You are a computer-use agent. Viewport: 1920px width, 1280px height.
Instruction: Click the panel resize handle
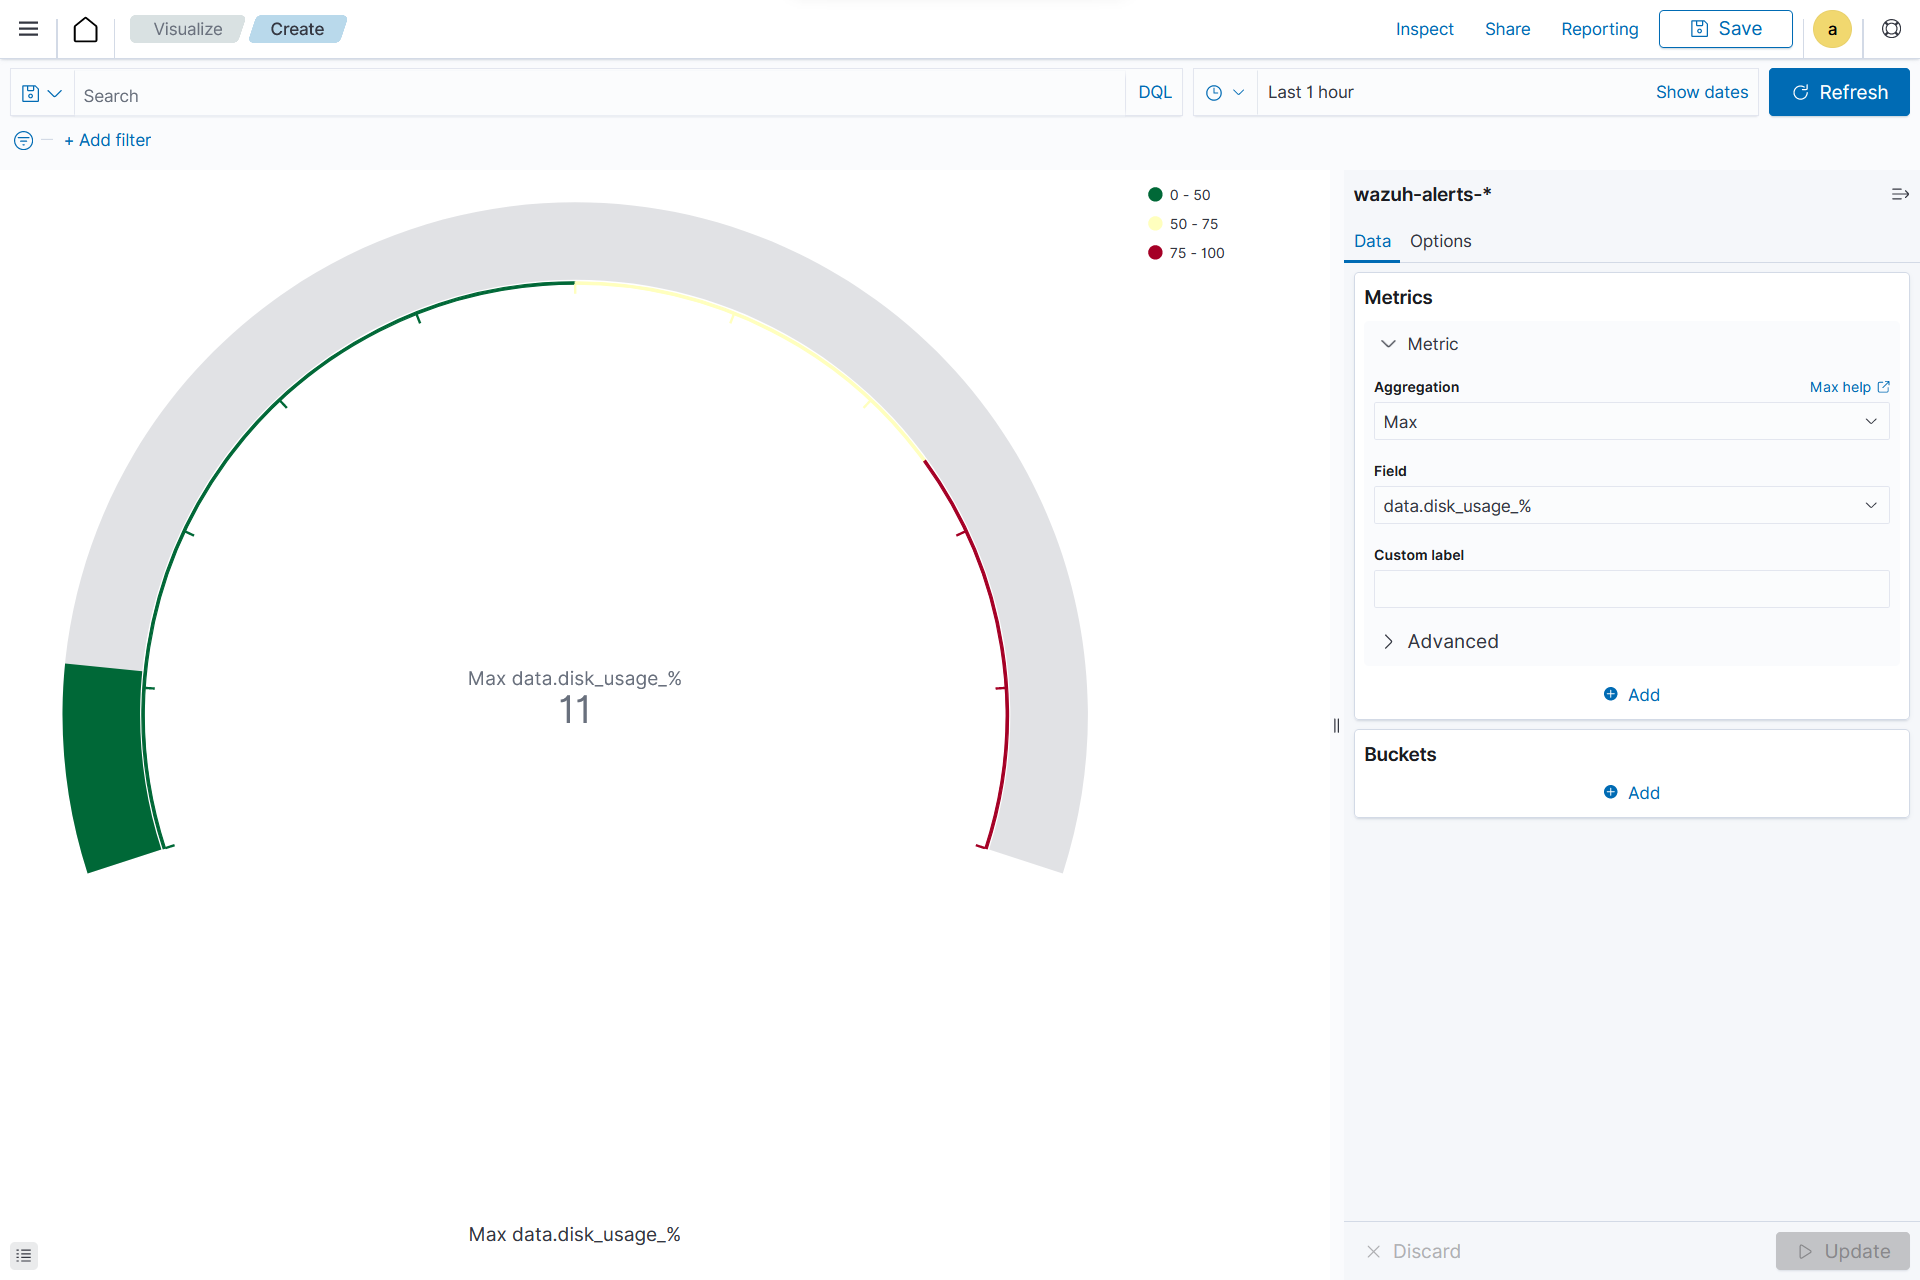1336,726
